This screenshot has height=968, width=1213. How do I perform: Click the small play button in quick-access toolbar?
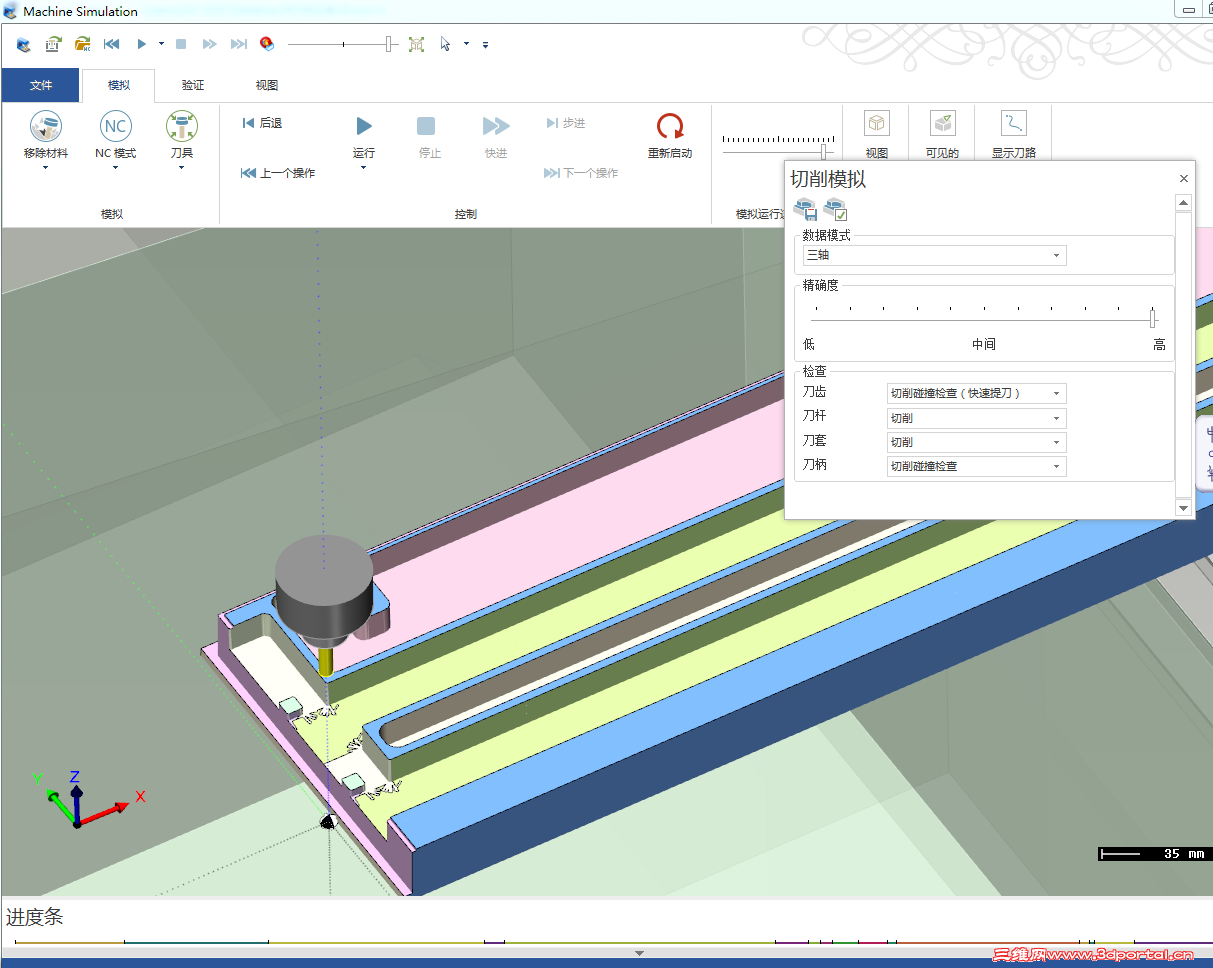pyautogui.click(x=142, y=44)
